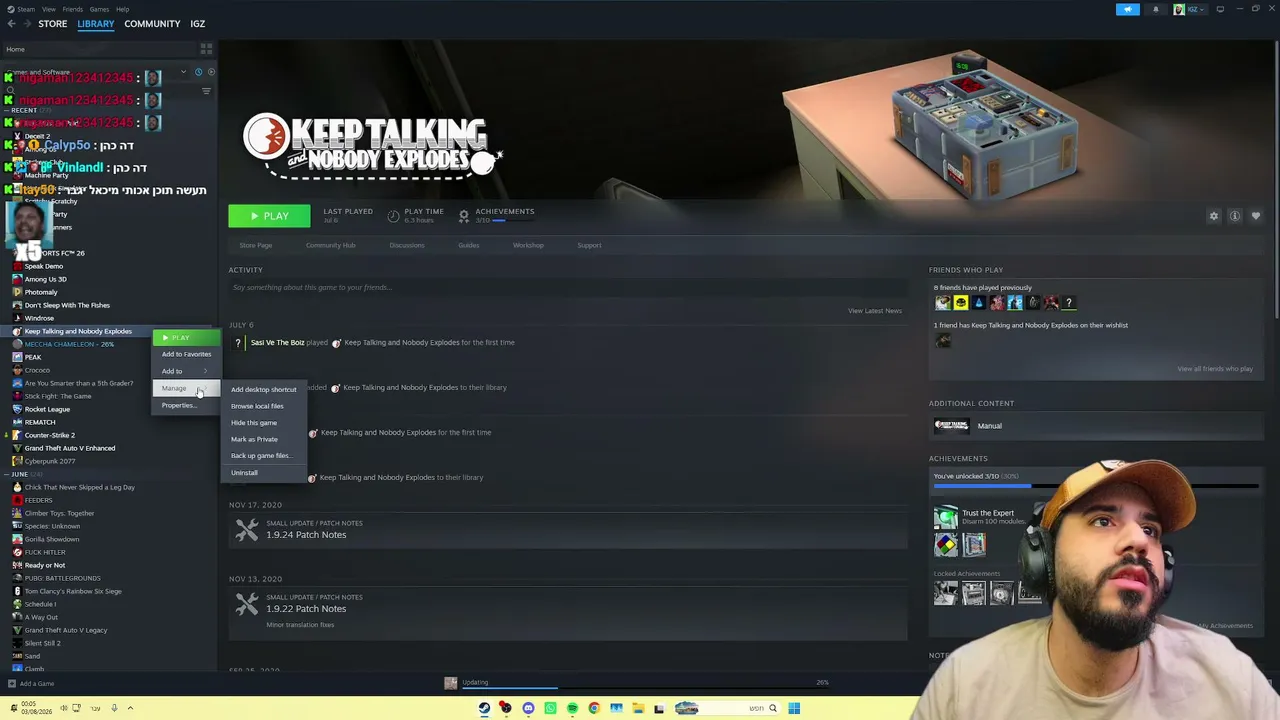Open the Steam announcements megaphone icon
1280x720 pixels.
click(x=1127, y=9)
